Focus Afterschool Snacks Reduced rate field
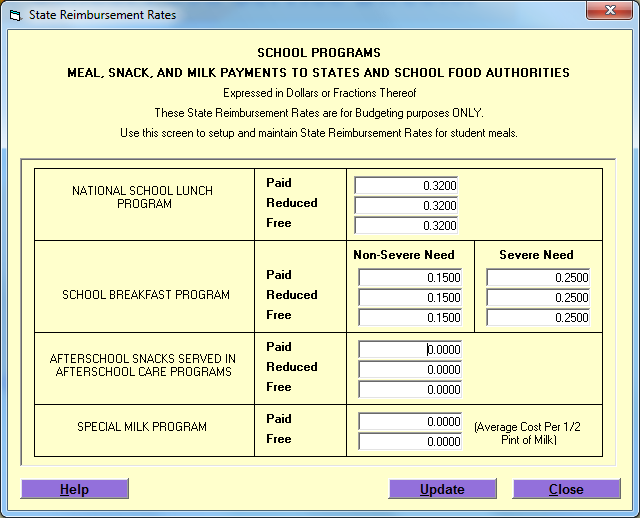640x518 pixels. point(410,370)
